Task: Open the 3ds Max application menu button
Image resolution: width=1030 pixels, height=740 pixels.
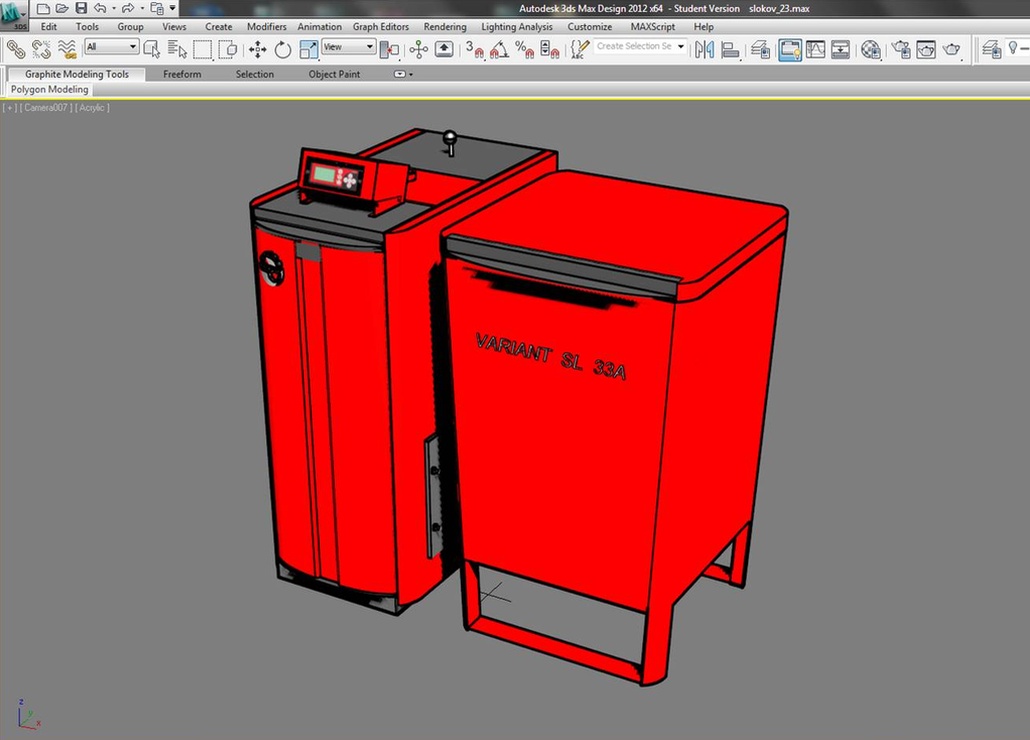Action: tap(13, 14)
